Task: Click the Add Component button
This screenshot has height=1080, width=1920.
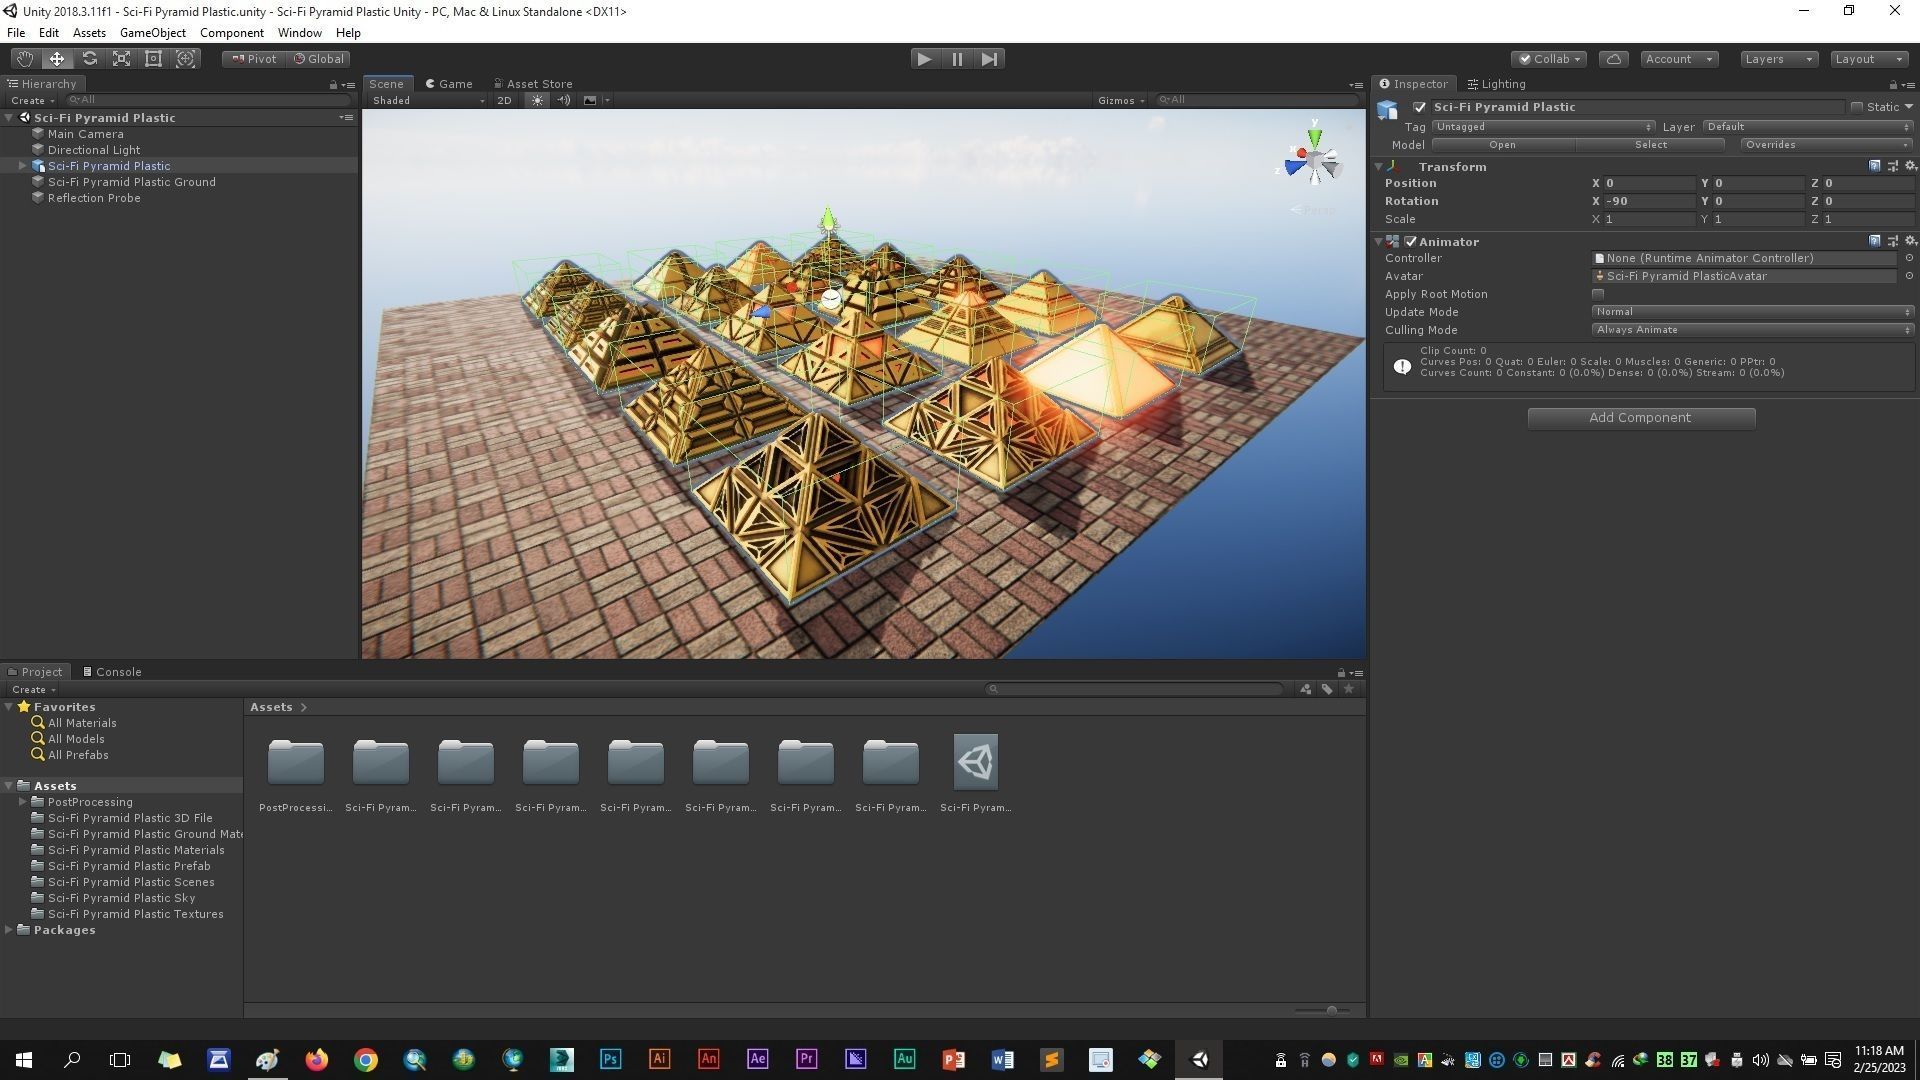Action: (x=1640, y=418)
